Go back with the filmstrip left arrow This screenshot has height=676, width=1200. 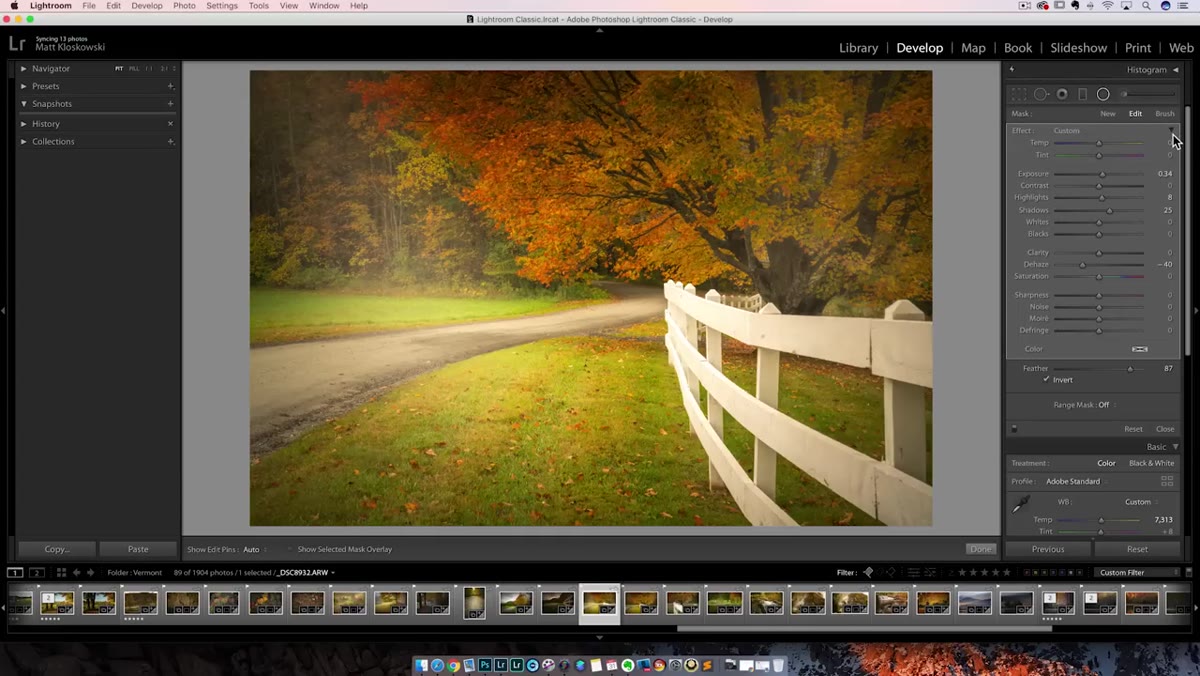click(76, 573)
